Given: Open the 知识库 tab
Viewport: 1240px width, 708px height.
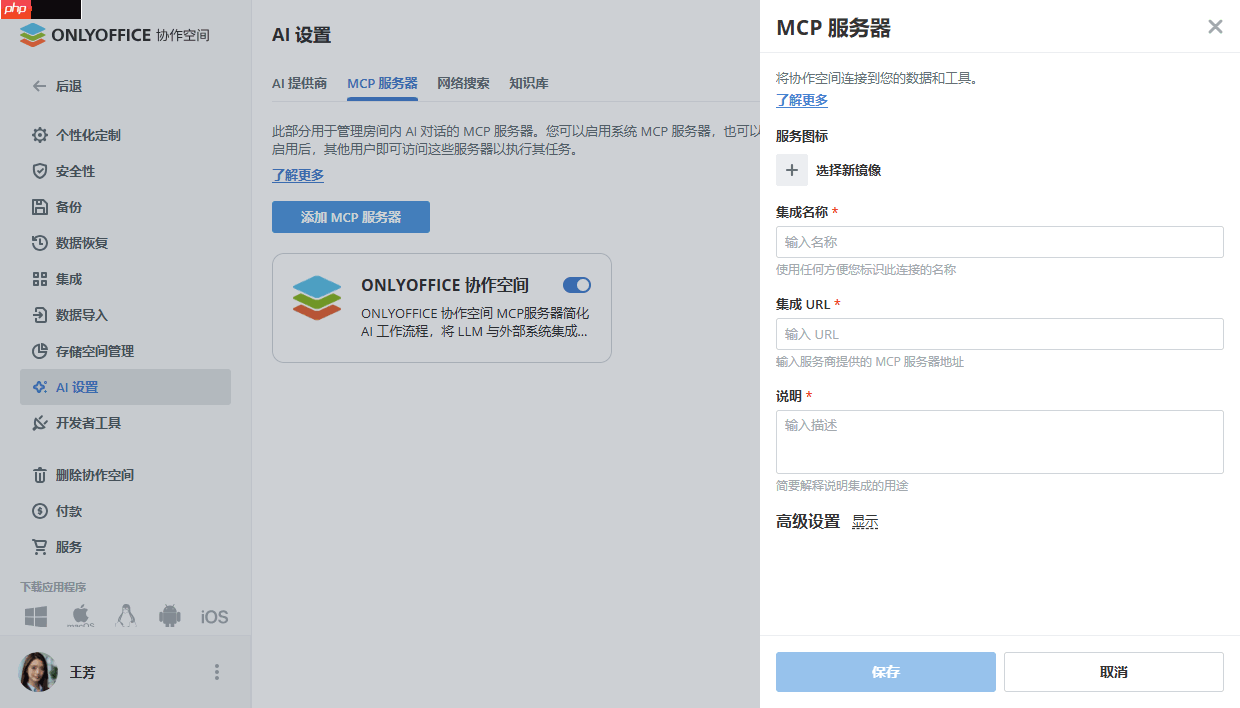Looking at the screenshot, I should tap(528, 83).
